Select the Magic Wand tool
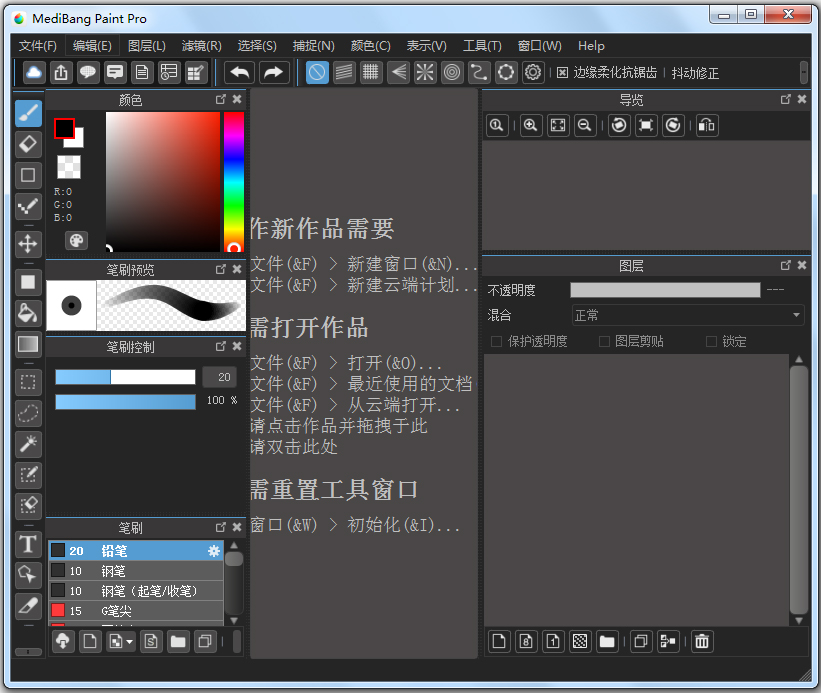Screen dimensions: 821x693 tap(28, 444)
